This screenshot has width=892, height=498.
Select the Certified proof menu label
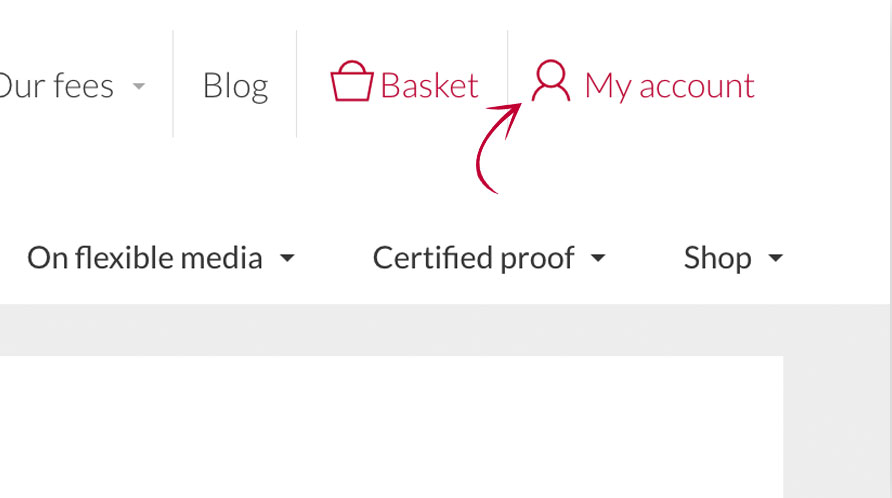(x=473, y=258)
